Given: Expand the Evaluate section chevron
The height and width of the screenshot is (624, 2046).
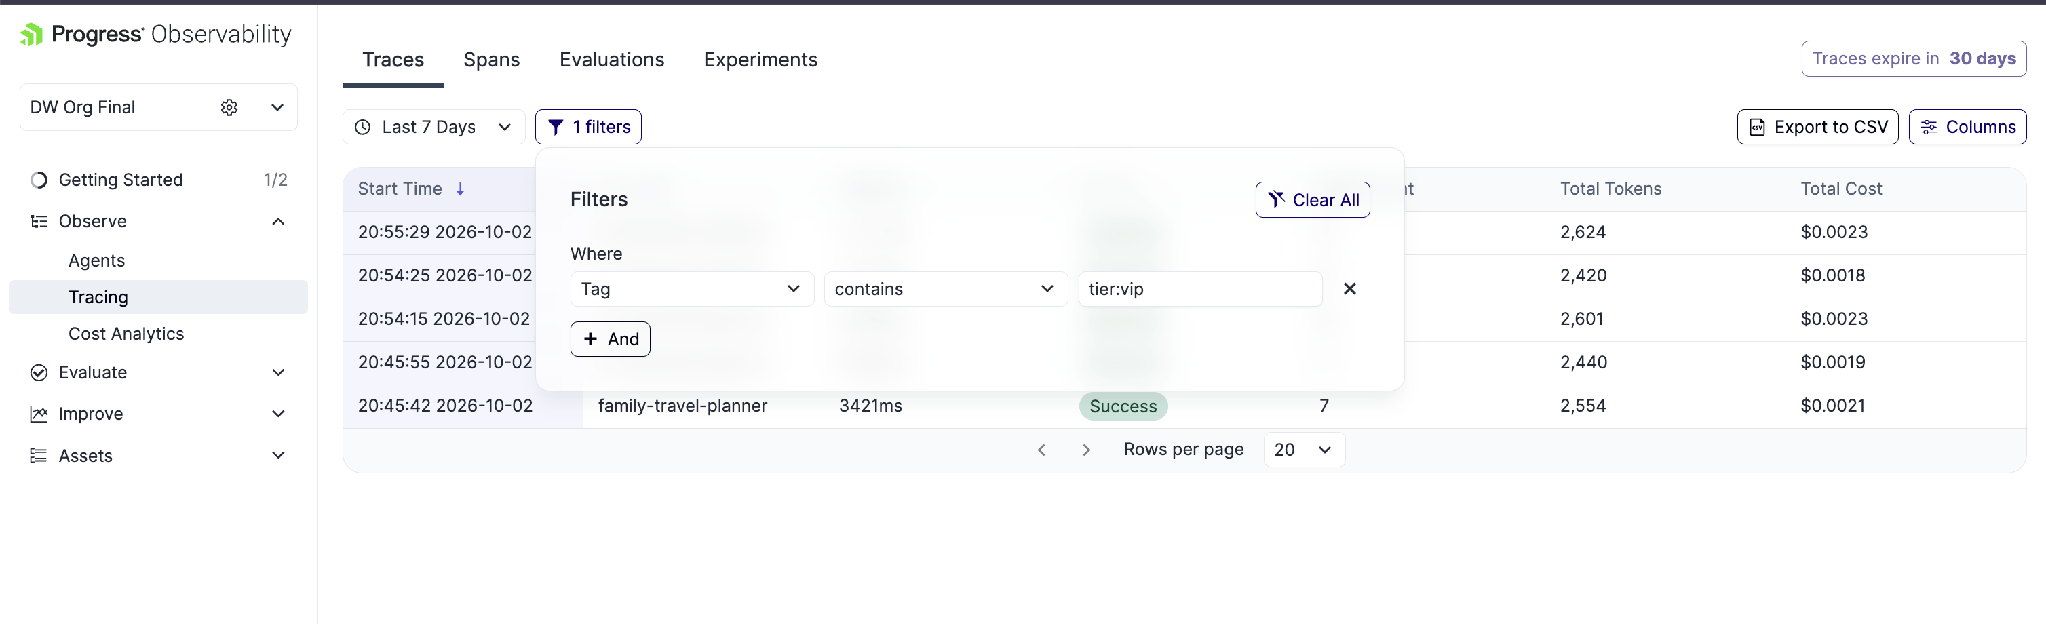Looking at the screenshot, I should [279, 372].
